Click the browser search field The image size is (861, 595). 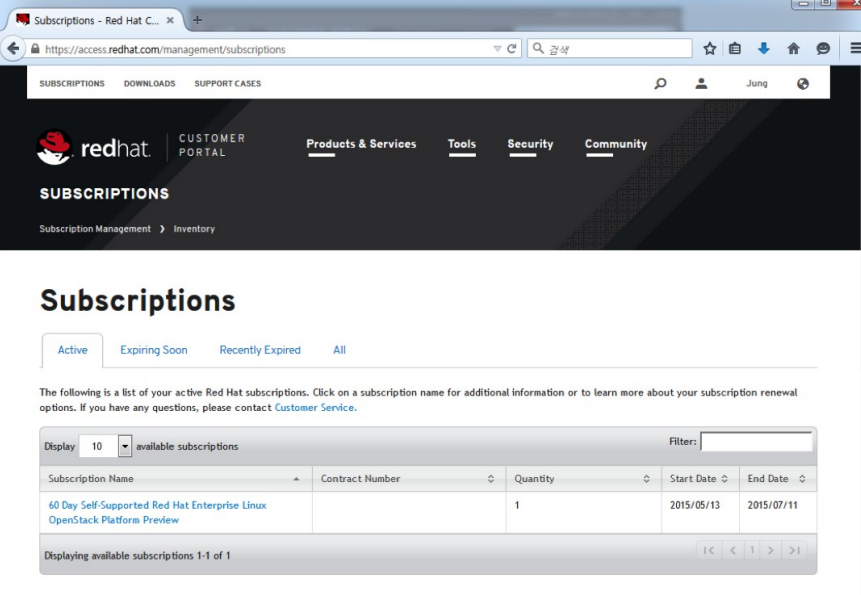click(610, 49)
